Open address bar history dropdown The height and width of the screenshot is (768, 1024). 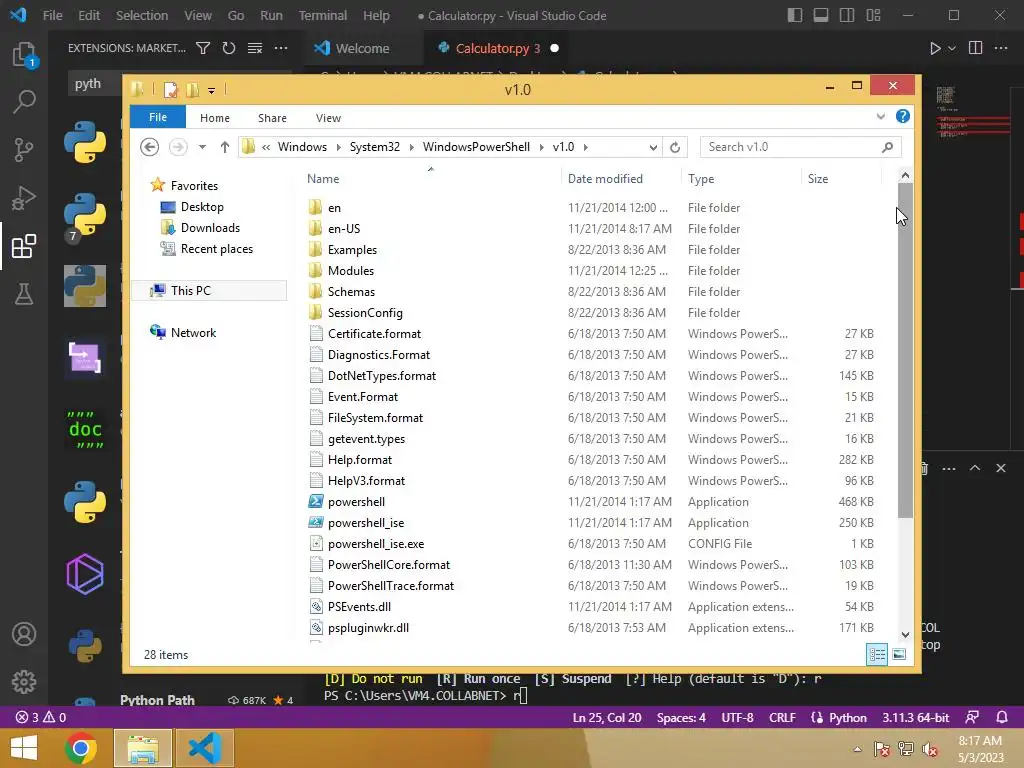pos(653,147)
